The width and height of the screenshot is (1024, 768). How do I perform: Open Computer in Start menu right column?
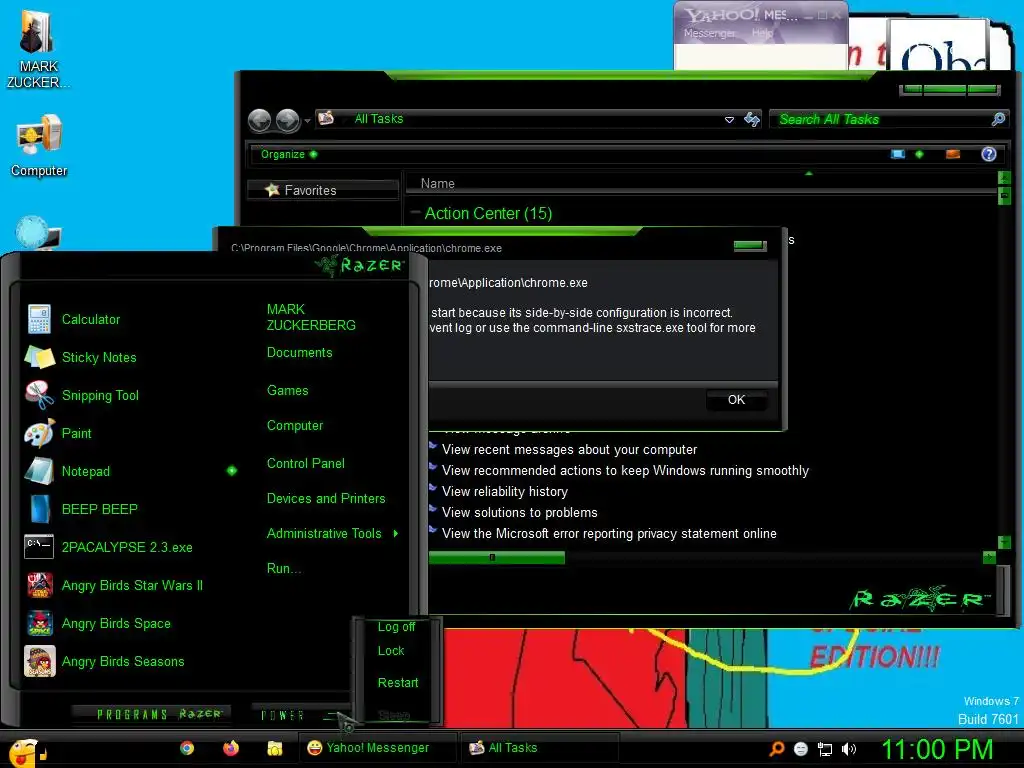pyautogui.click(x=295, y=425)
